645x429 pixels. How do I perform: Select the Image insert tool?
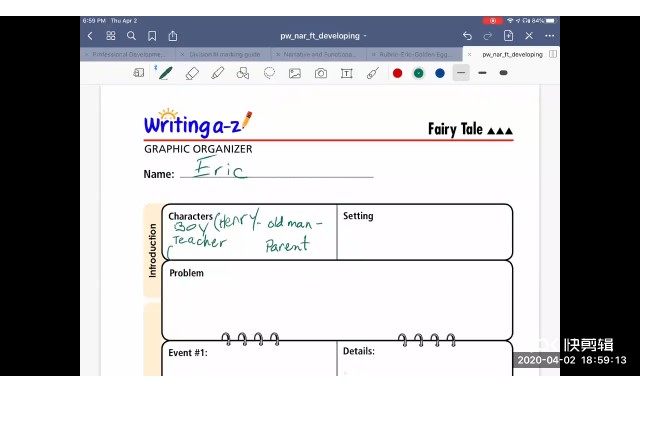[295, 73]
